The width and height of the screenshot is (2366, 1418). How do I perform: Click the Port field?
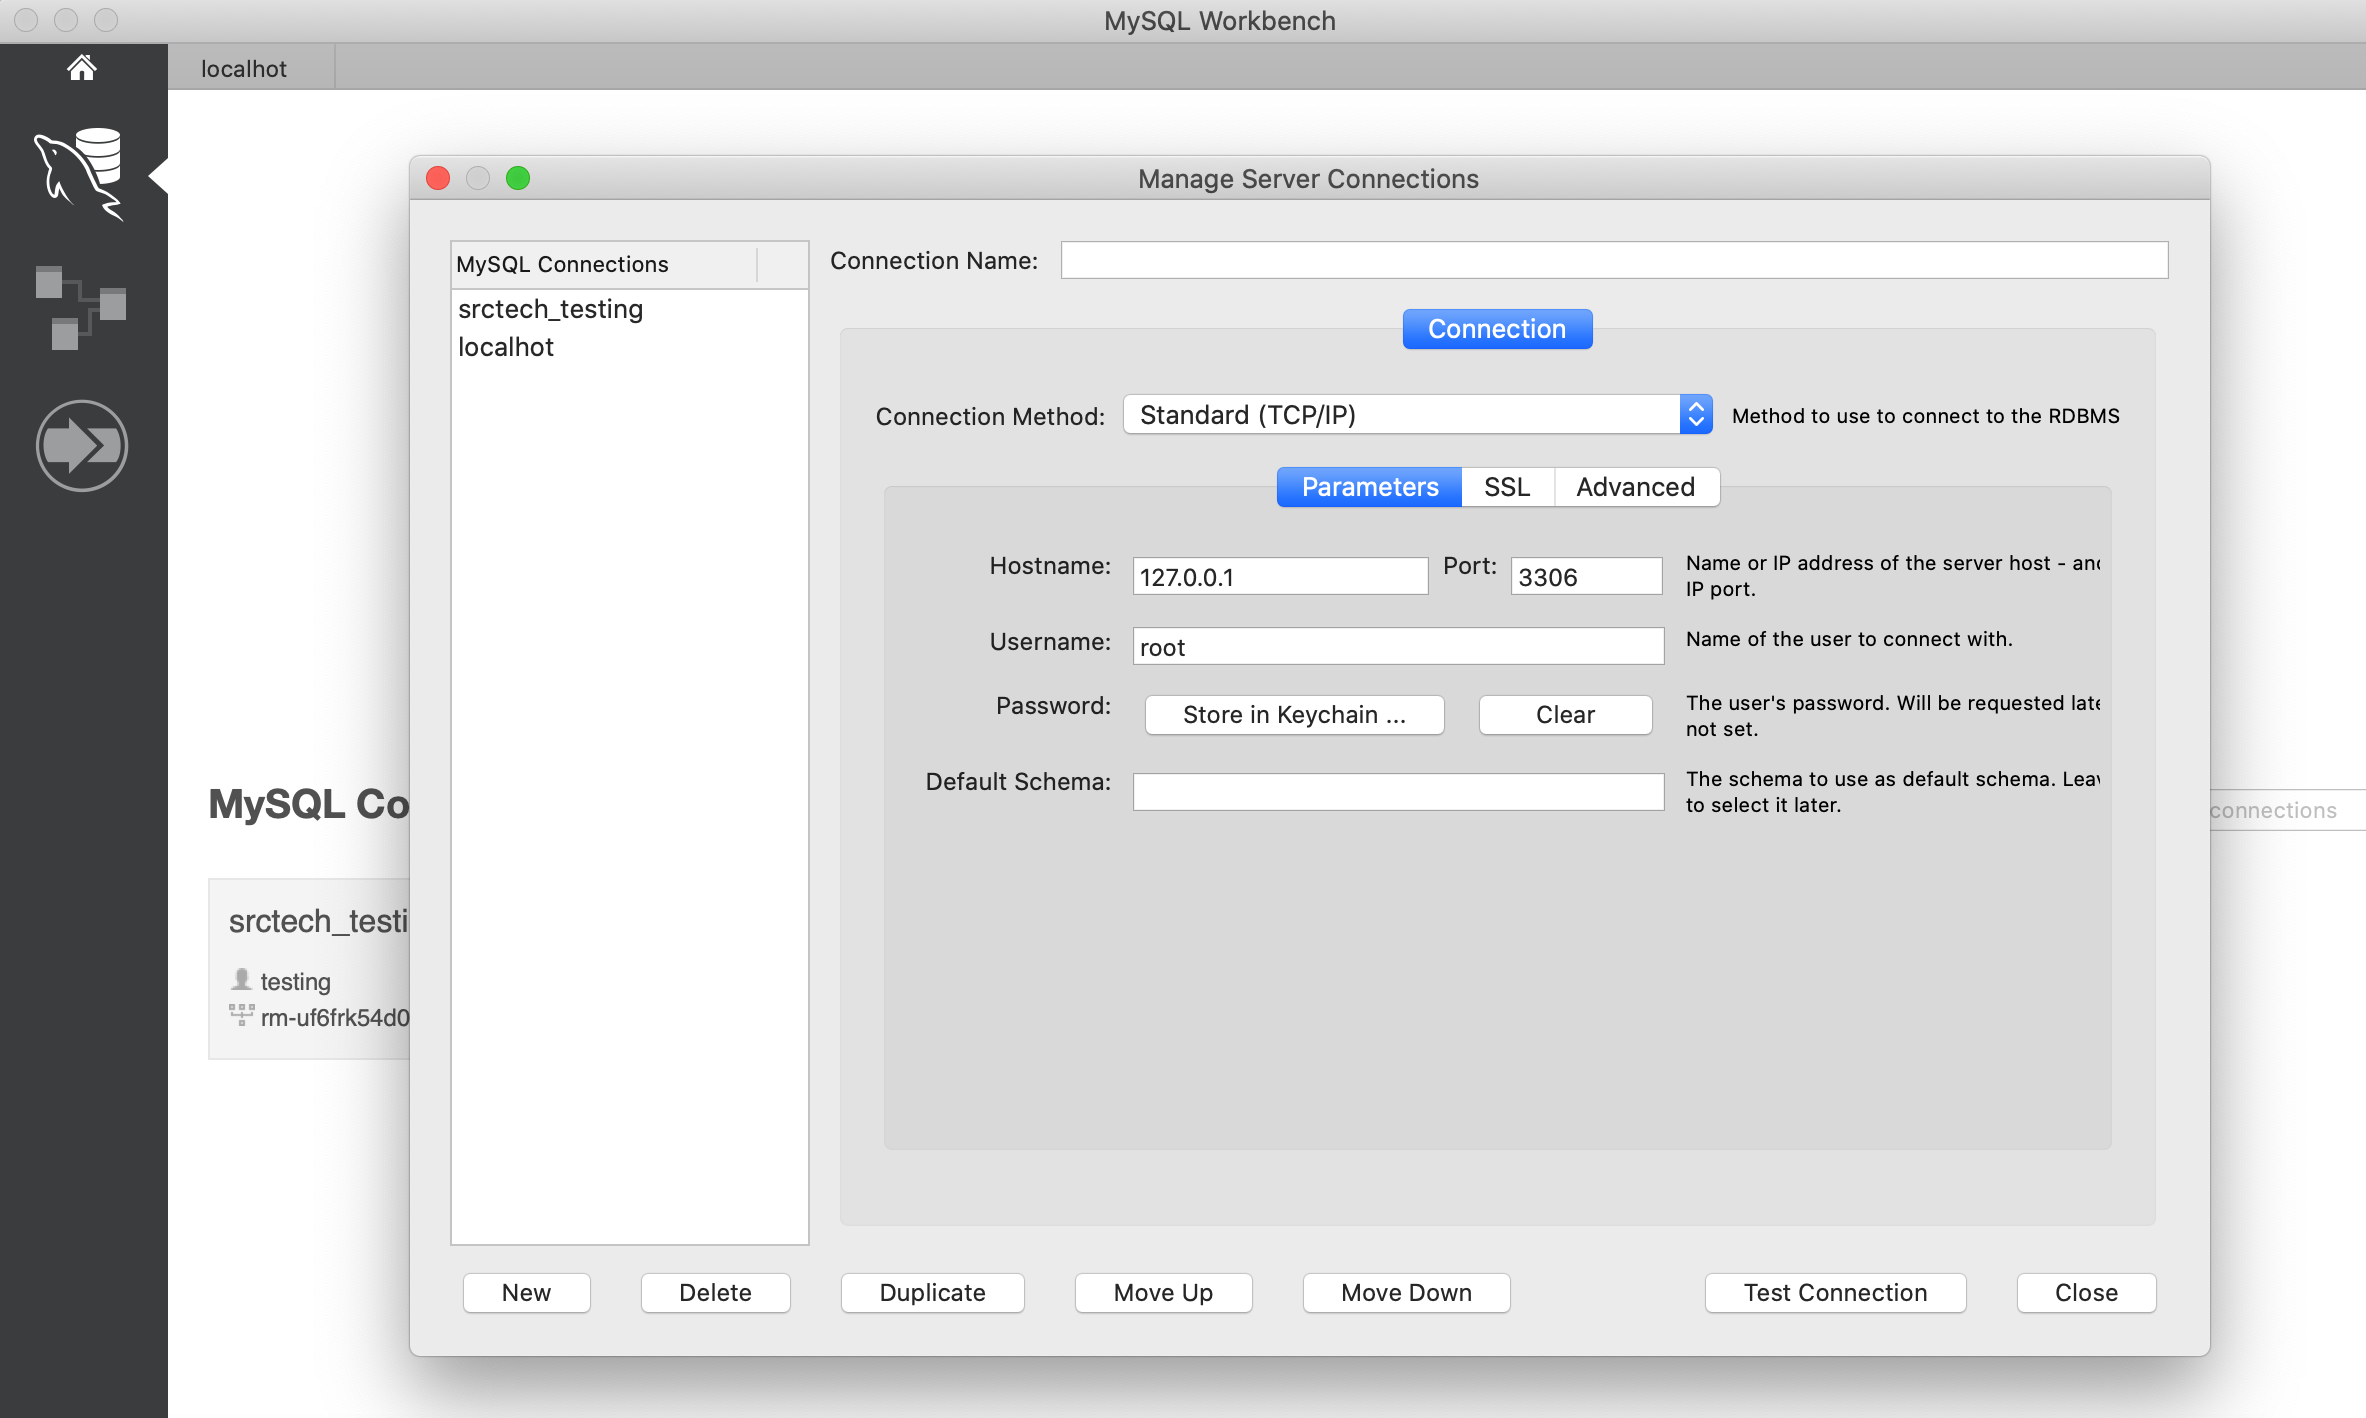(x=1586, y=576)
